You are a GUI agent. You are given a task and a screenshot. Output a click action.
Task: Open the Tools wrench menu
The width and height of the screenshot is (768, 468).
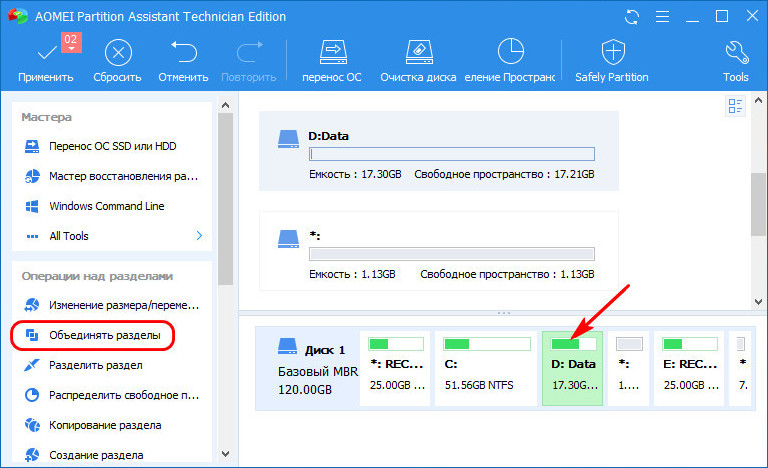click(737, 52)
